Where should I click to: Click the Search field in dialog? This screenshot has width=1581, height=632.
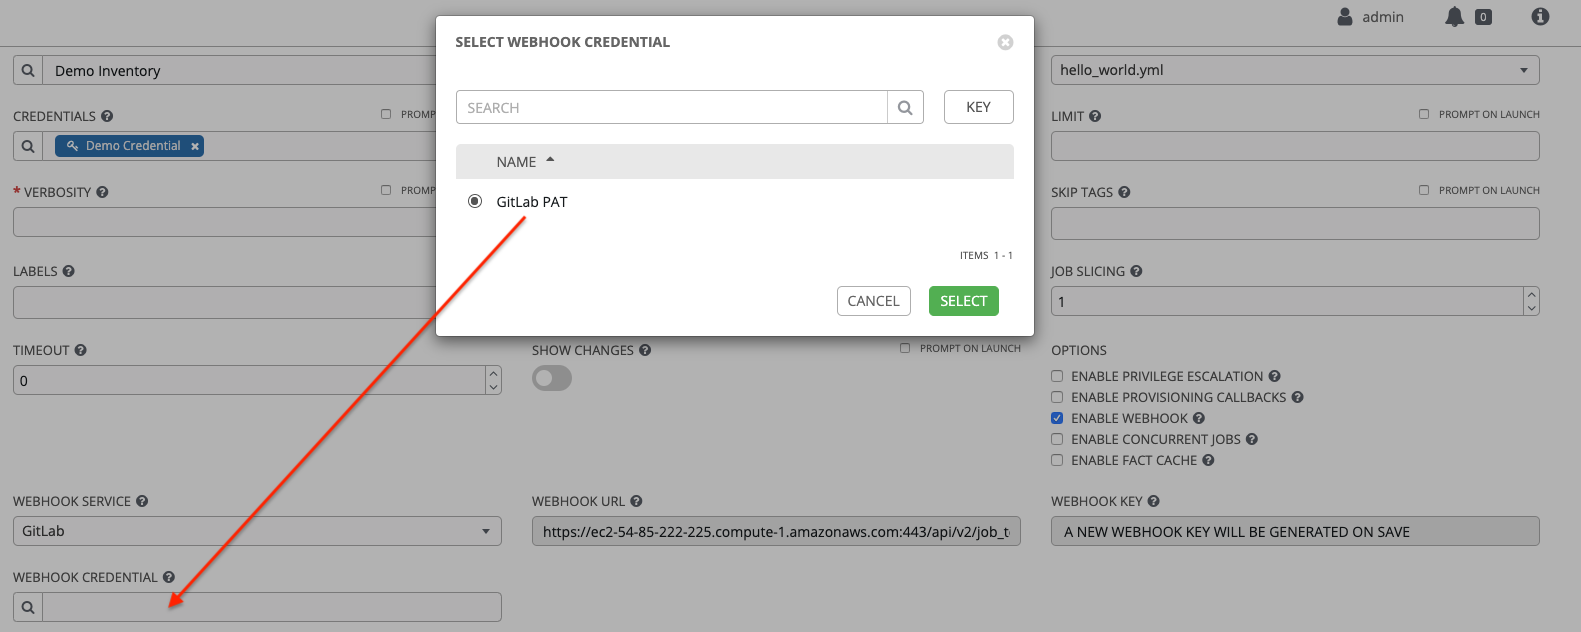[x=671, y=108]
